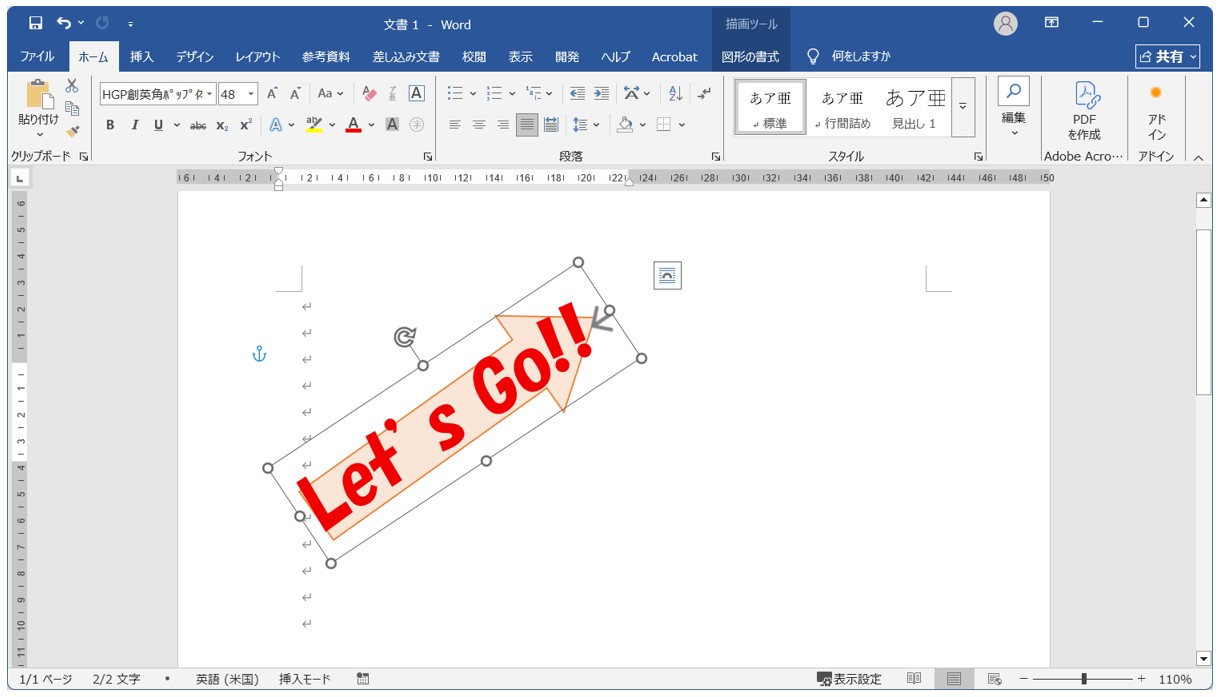Switch to Read Mode view in status bar
This screenshot has height=697, width=1221.
[914, 679]
